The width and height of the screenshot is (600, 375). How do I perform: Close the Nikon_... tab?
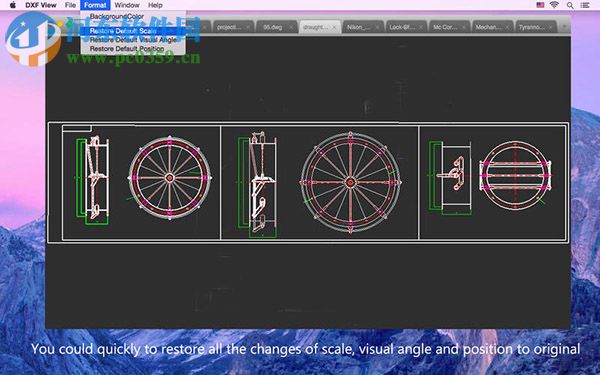click(377, 28)
